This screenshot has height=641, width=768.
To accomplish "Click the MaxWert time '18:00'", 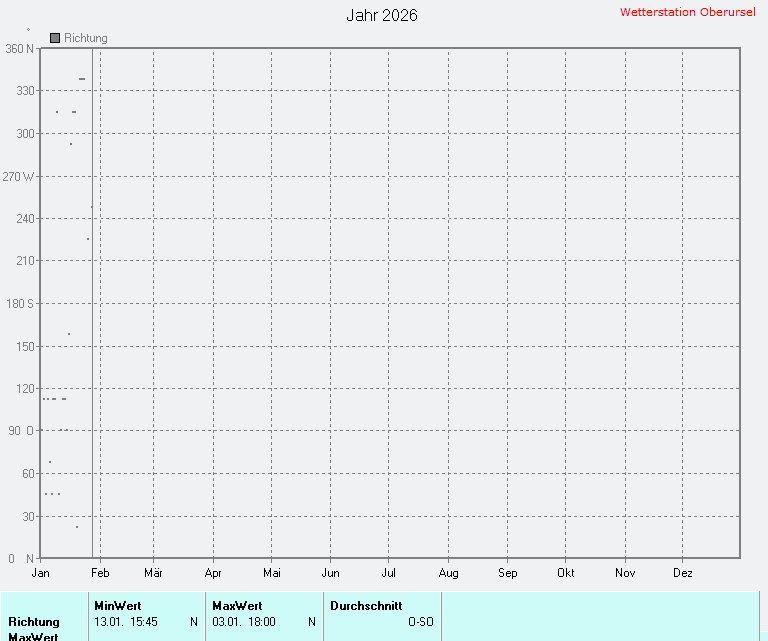I will coord(262,622).
